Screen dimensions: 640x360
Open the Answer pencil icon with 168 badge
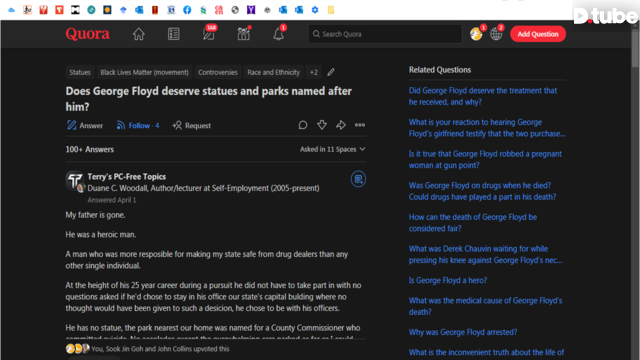click(x=209, y=33)
